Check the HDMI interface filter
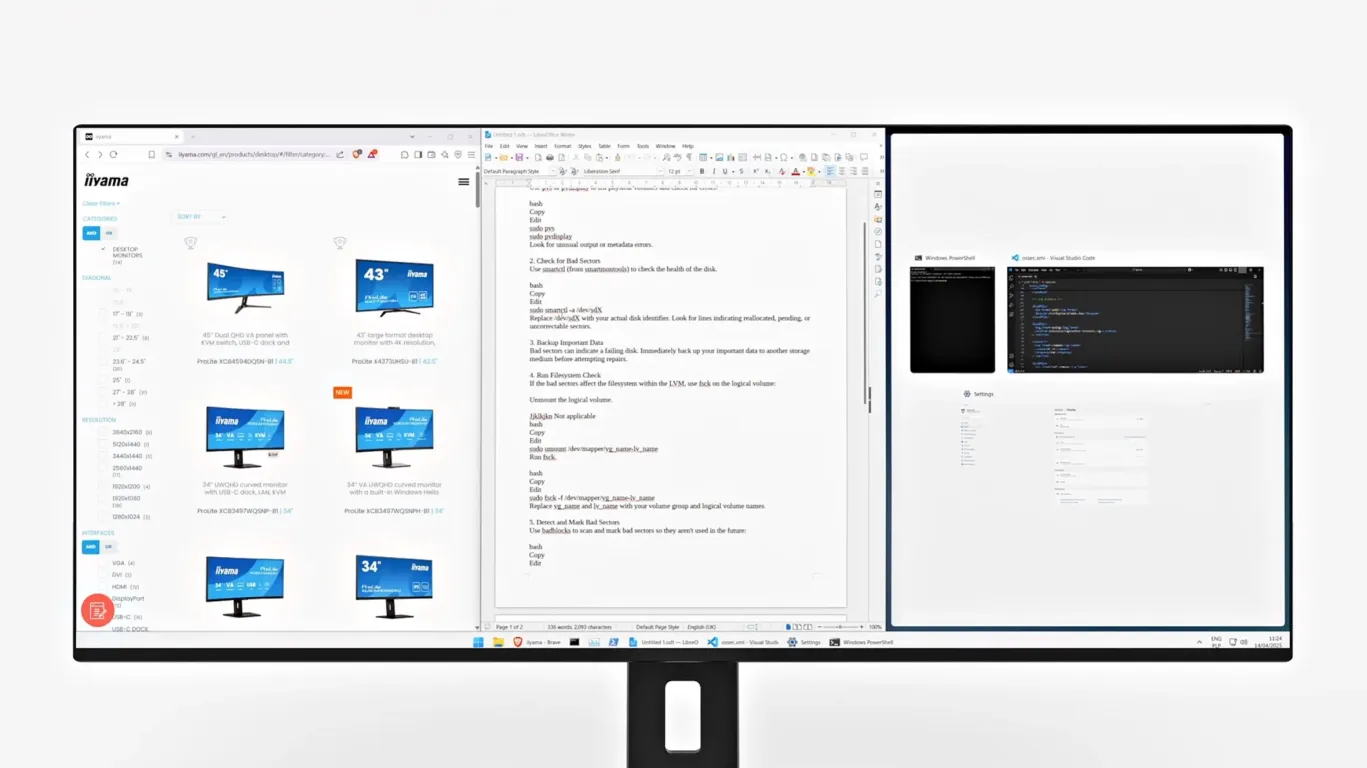Viewport: 1367px width, 768px height. [x=103, y=587]
